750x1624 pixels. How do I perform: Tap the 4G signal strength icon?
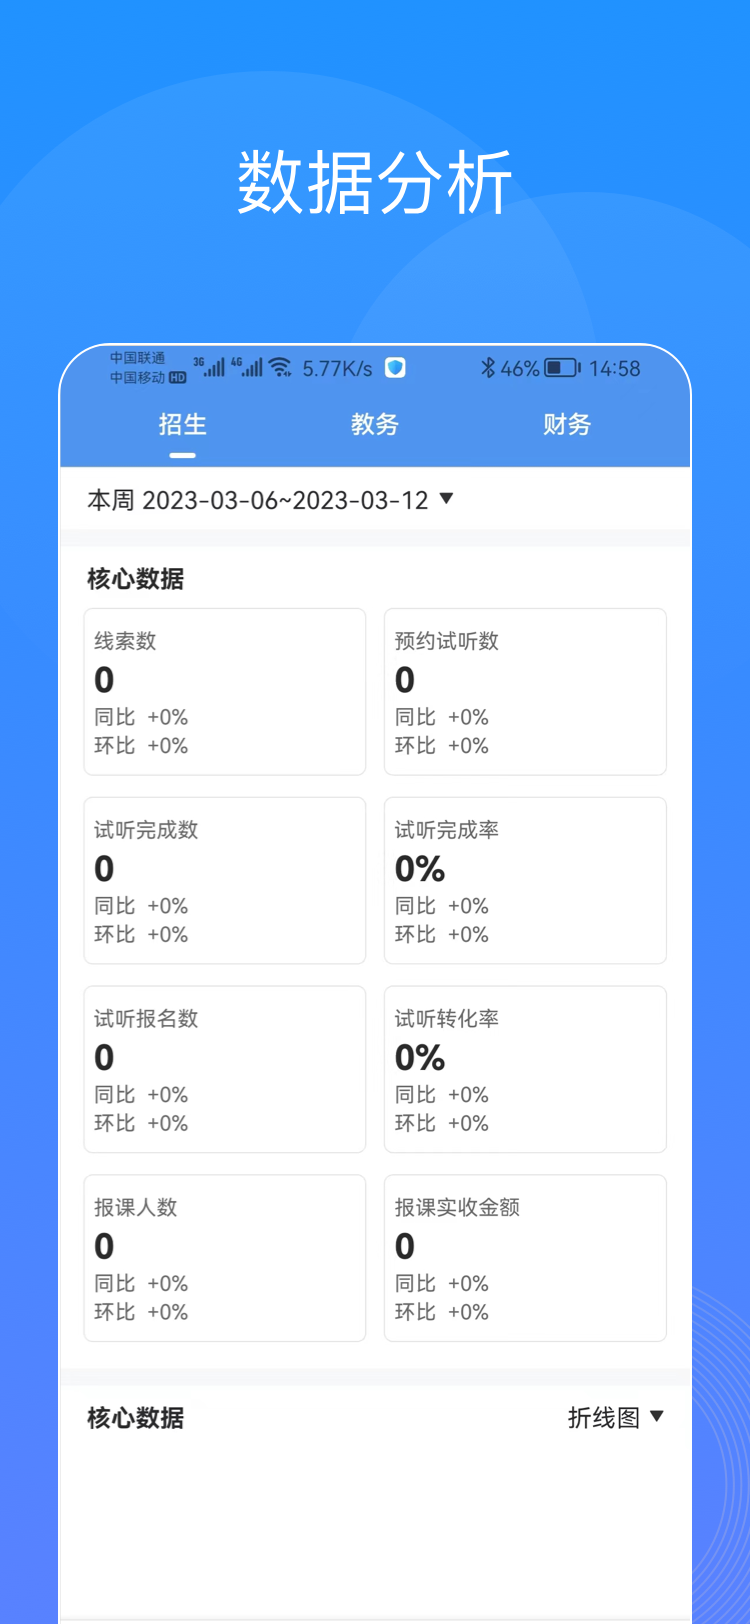(x=247, y=367)
